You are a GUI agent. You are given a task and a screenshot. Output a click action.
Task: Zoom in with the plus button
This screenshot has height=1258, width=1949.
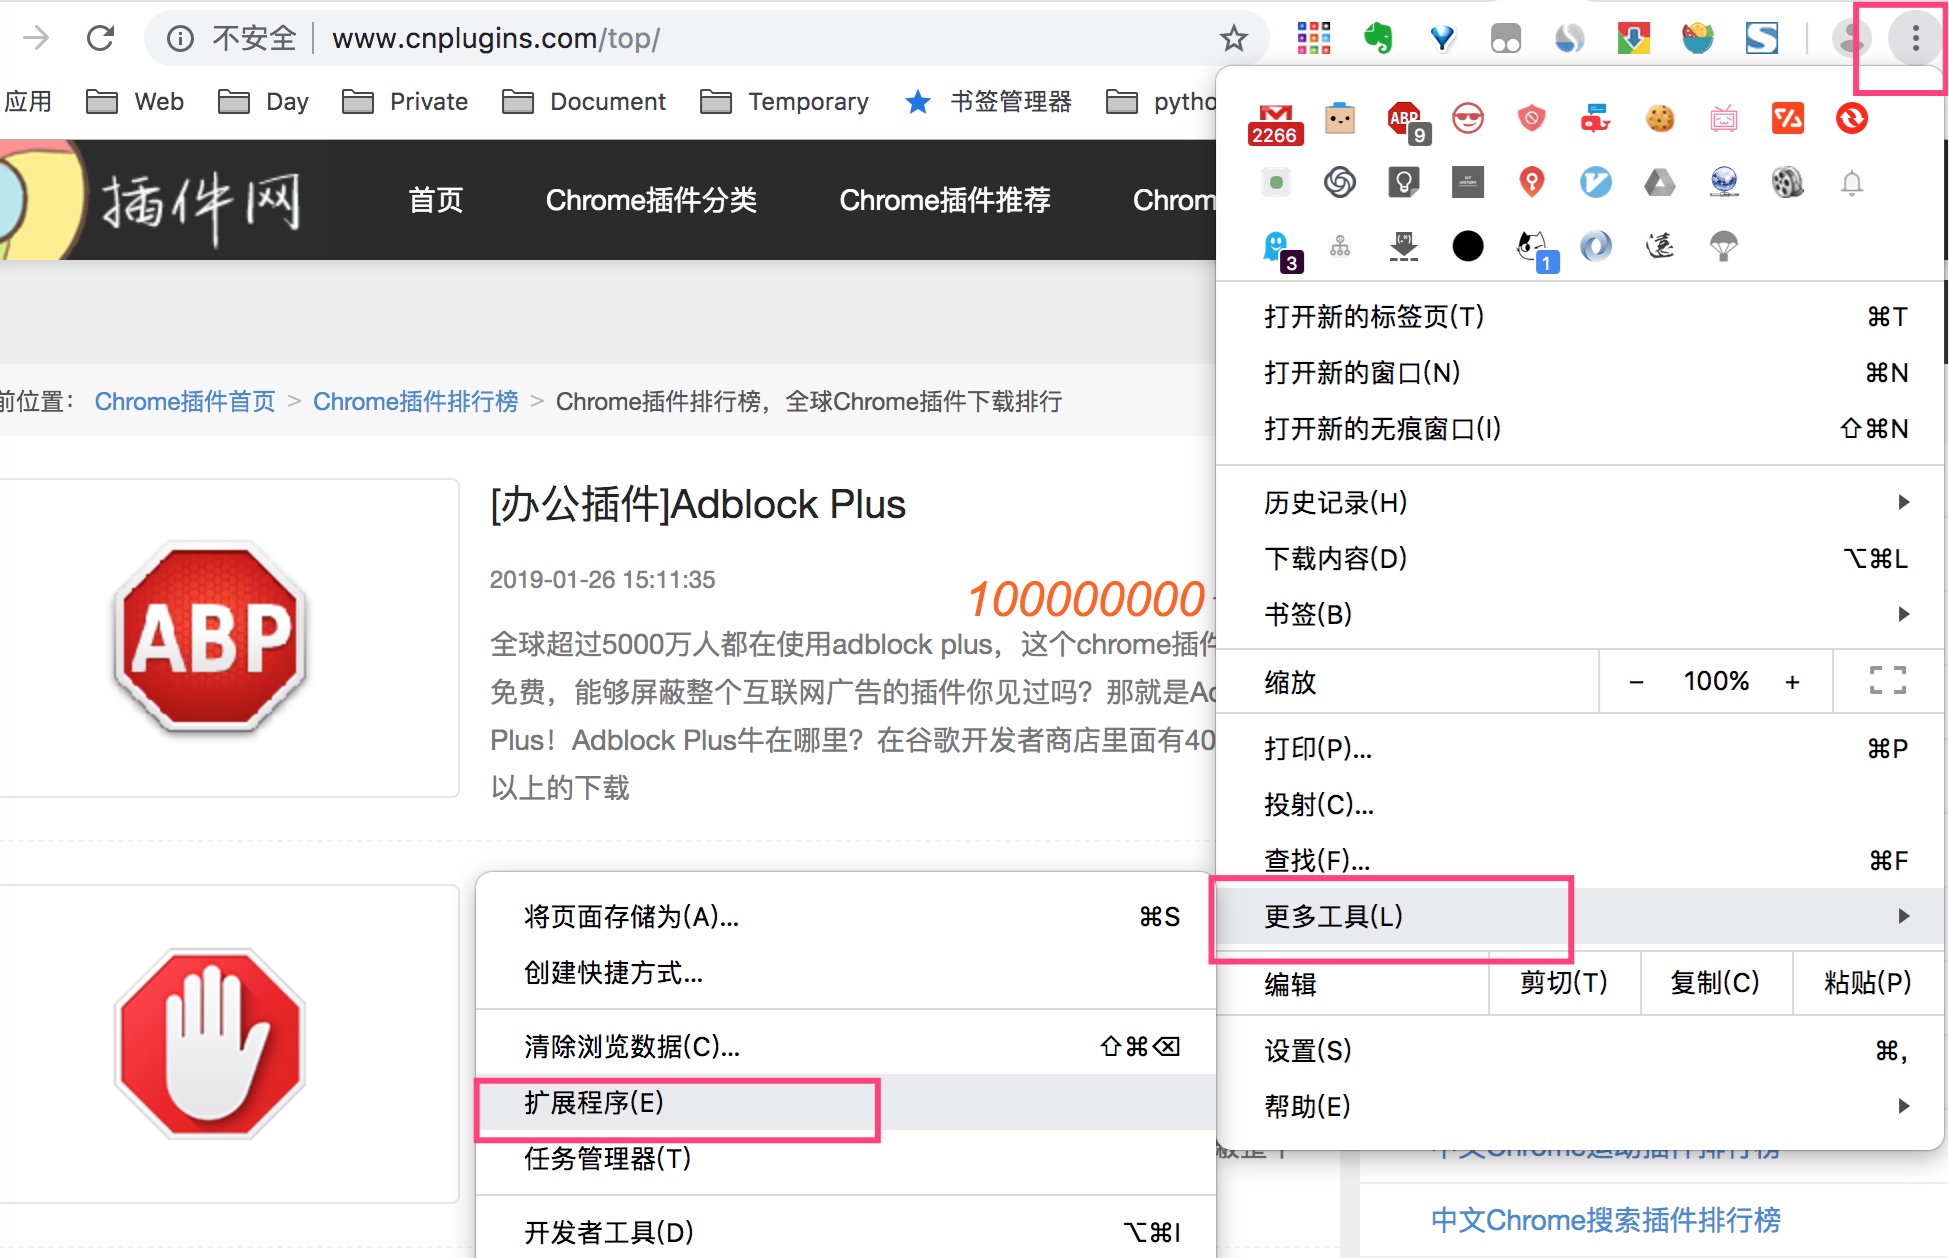tap(1792, 682)
